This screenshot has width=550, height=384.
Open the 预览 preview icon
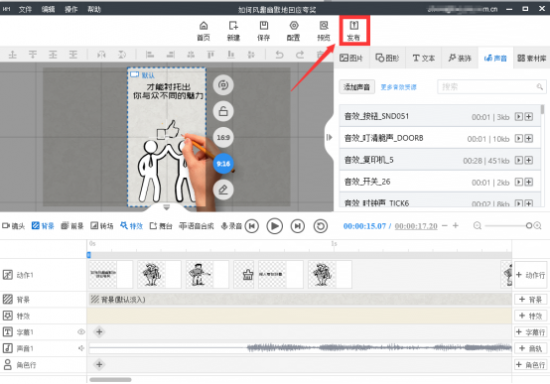coord(324,31)
